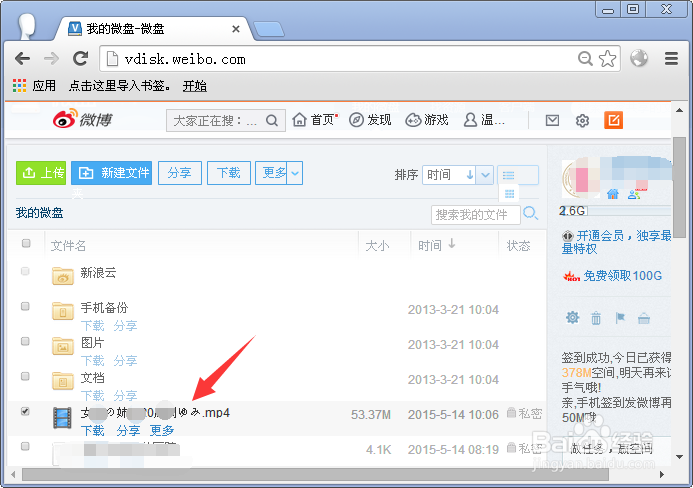
Task: Click the orange compose post icon
Action: (x=613, y=120)
